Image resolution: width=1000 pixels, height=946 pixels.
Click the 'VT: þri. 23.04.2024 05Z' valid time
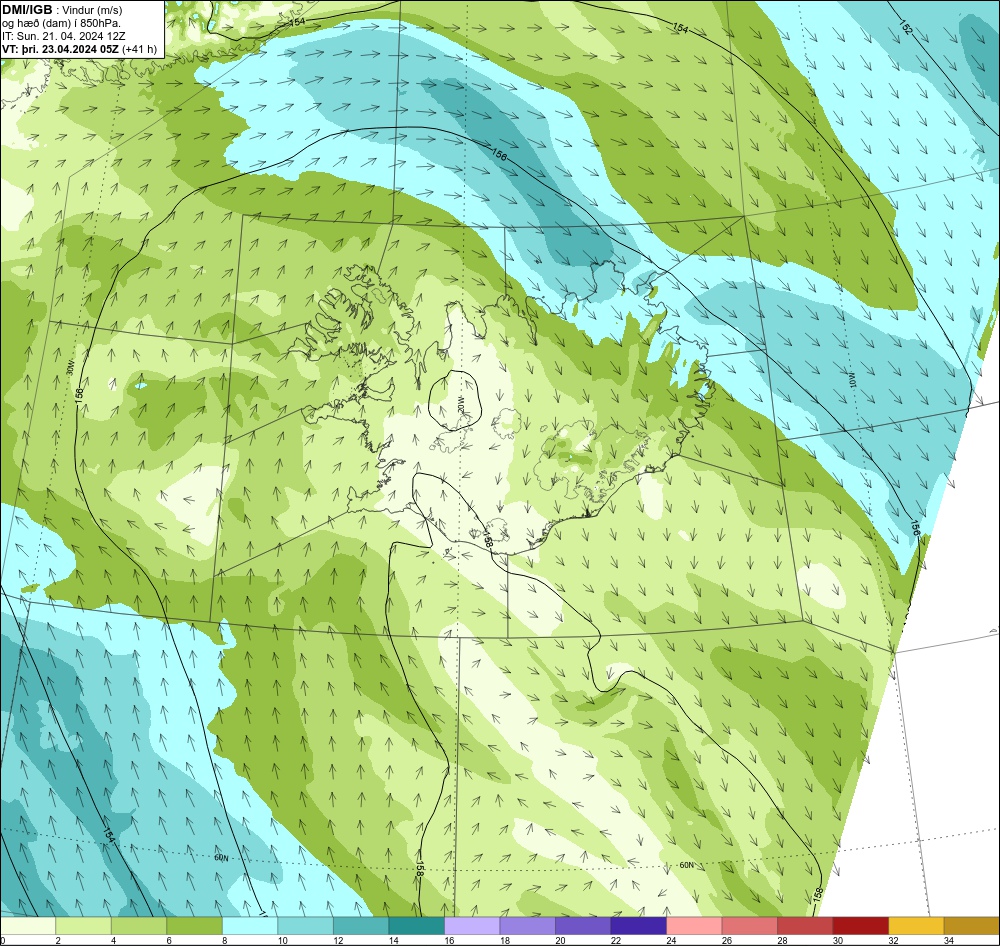61,48
